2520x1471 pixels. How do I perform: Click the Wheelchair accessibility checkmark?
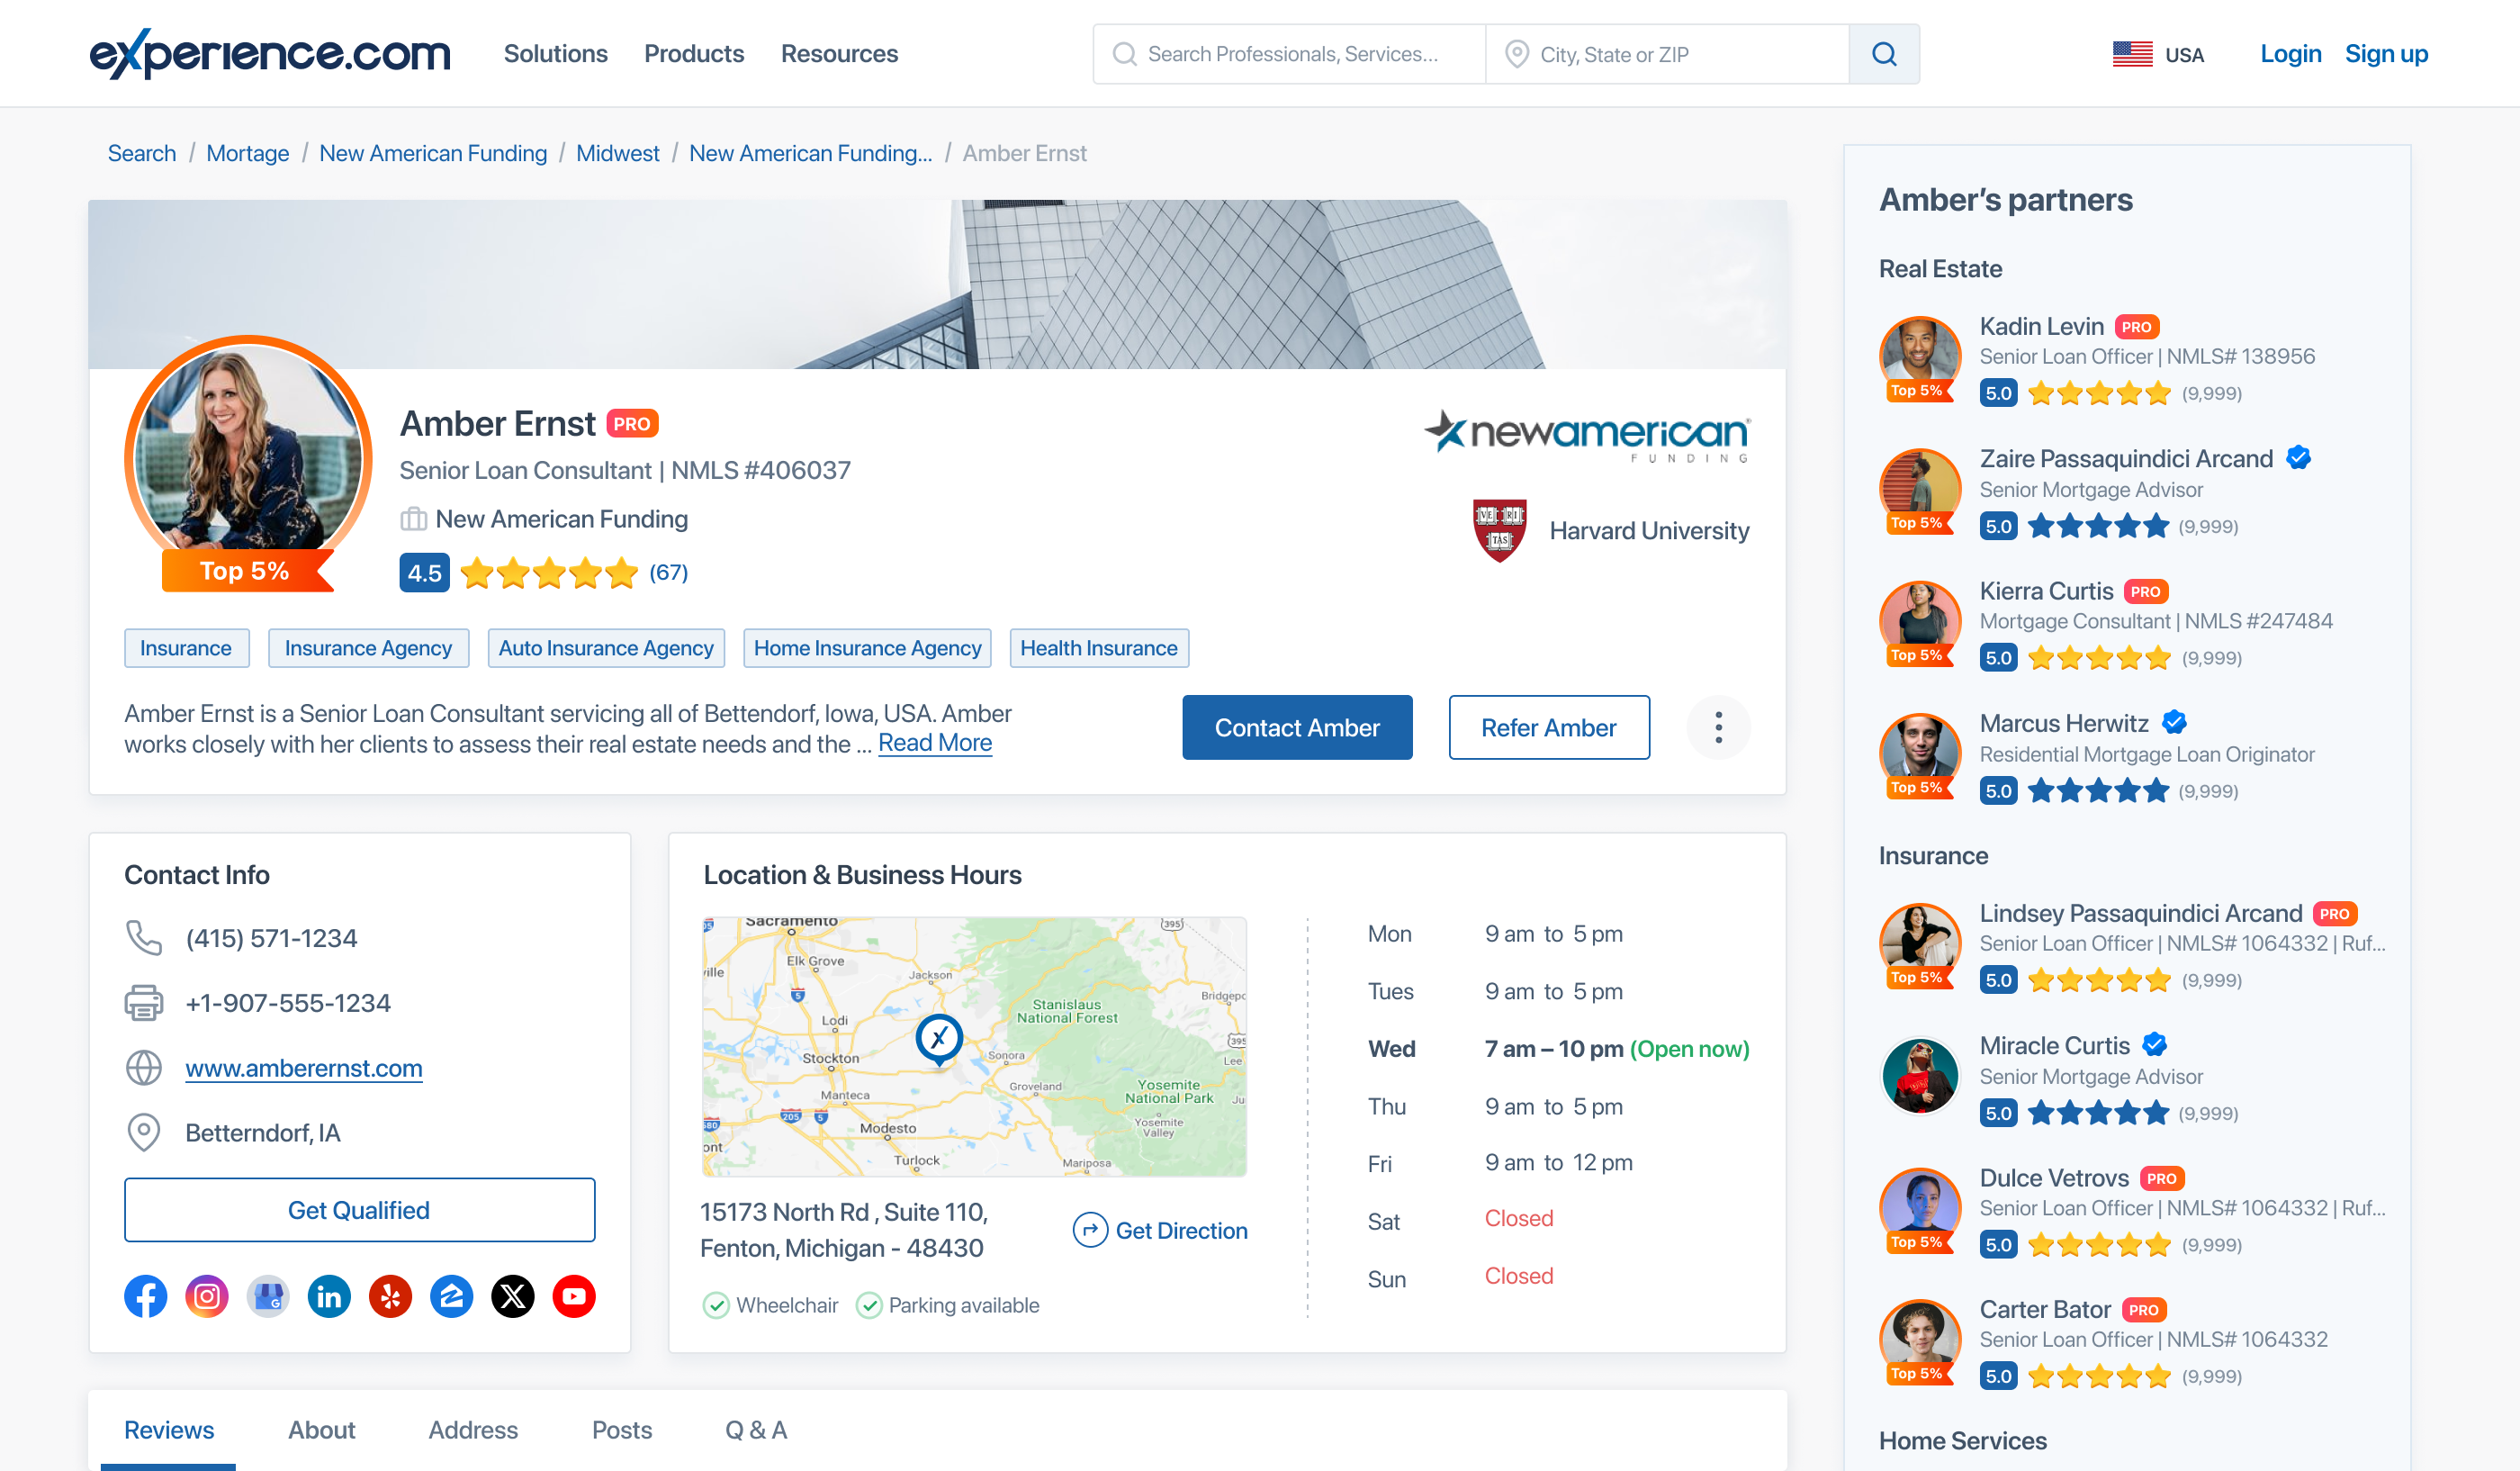[x=716, y=1305]
